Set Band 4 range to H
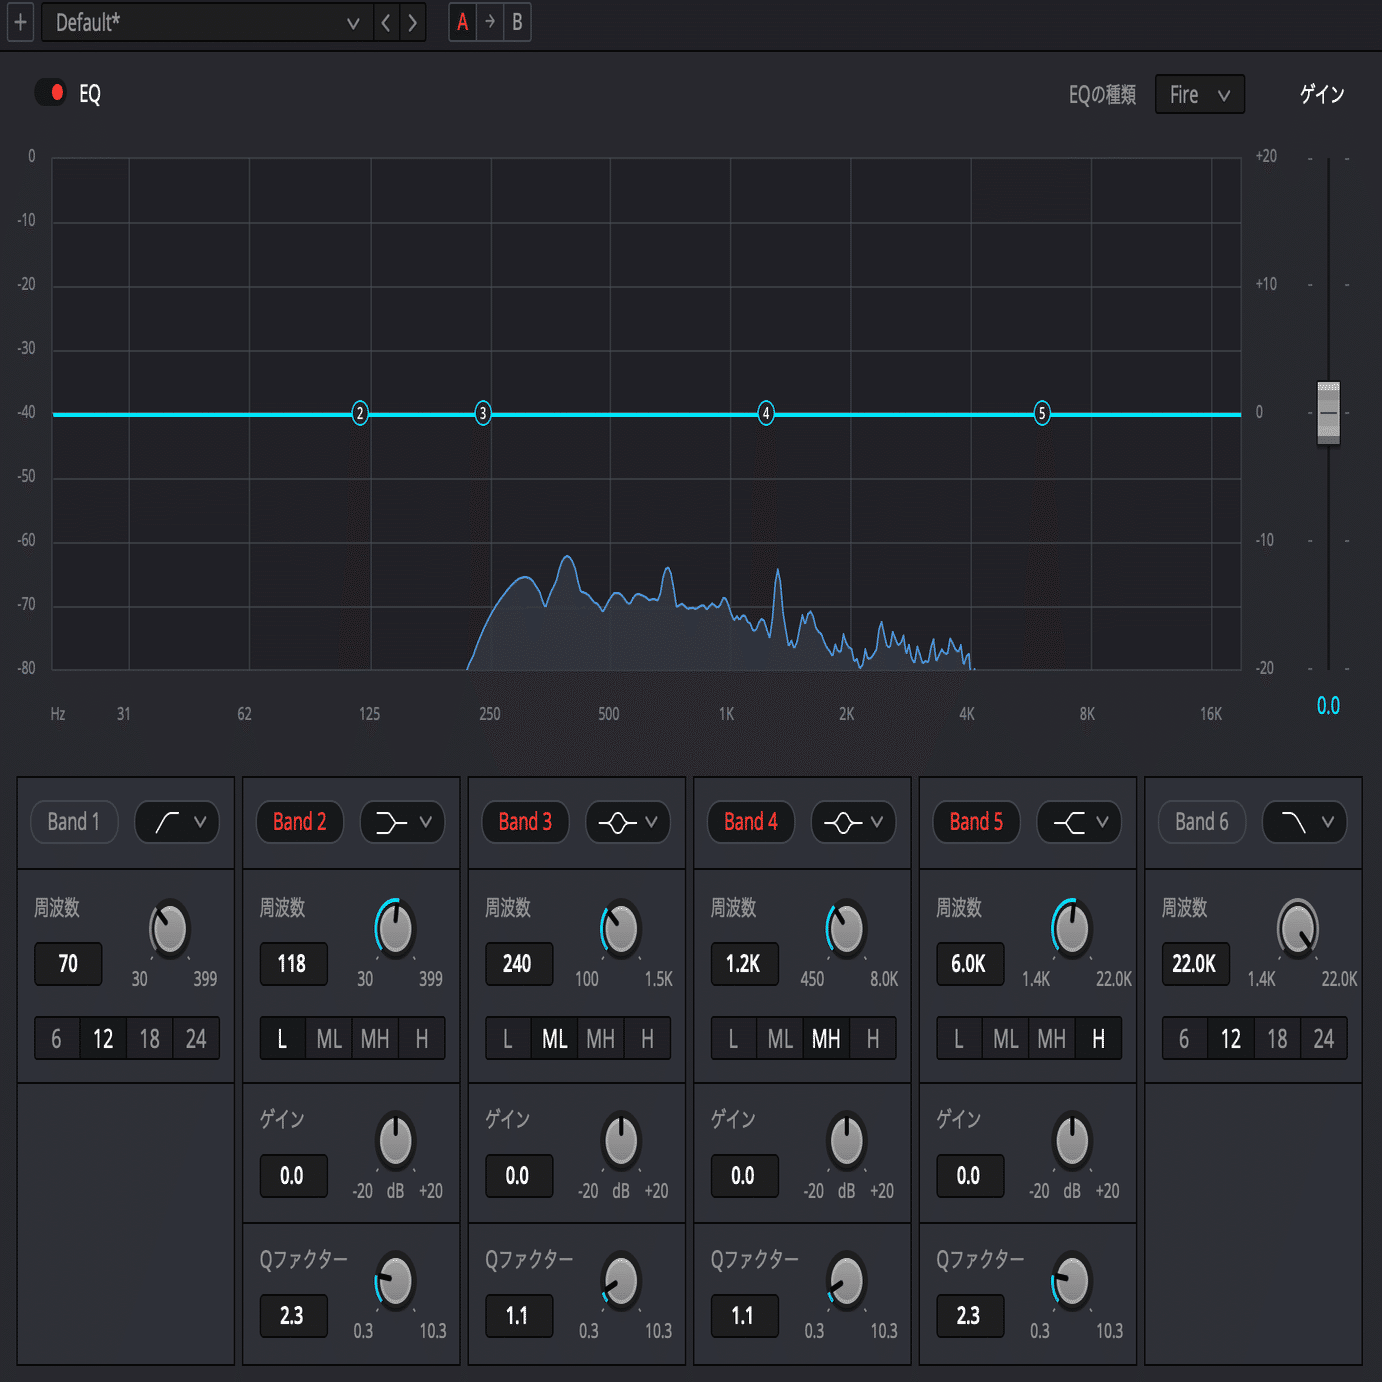The height and width of the screenshot is (1382, 1382). coord(873,1039)
